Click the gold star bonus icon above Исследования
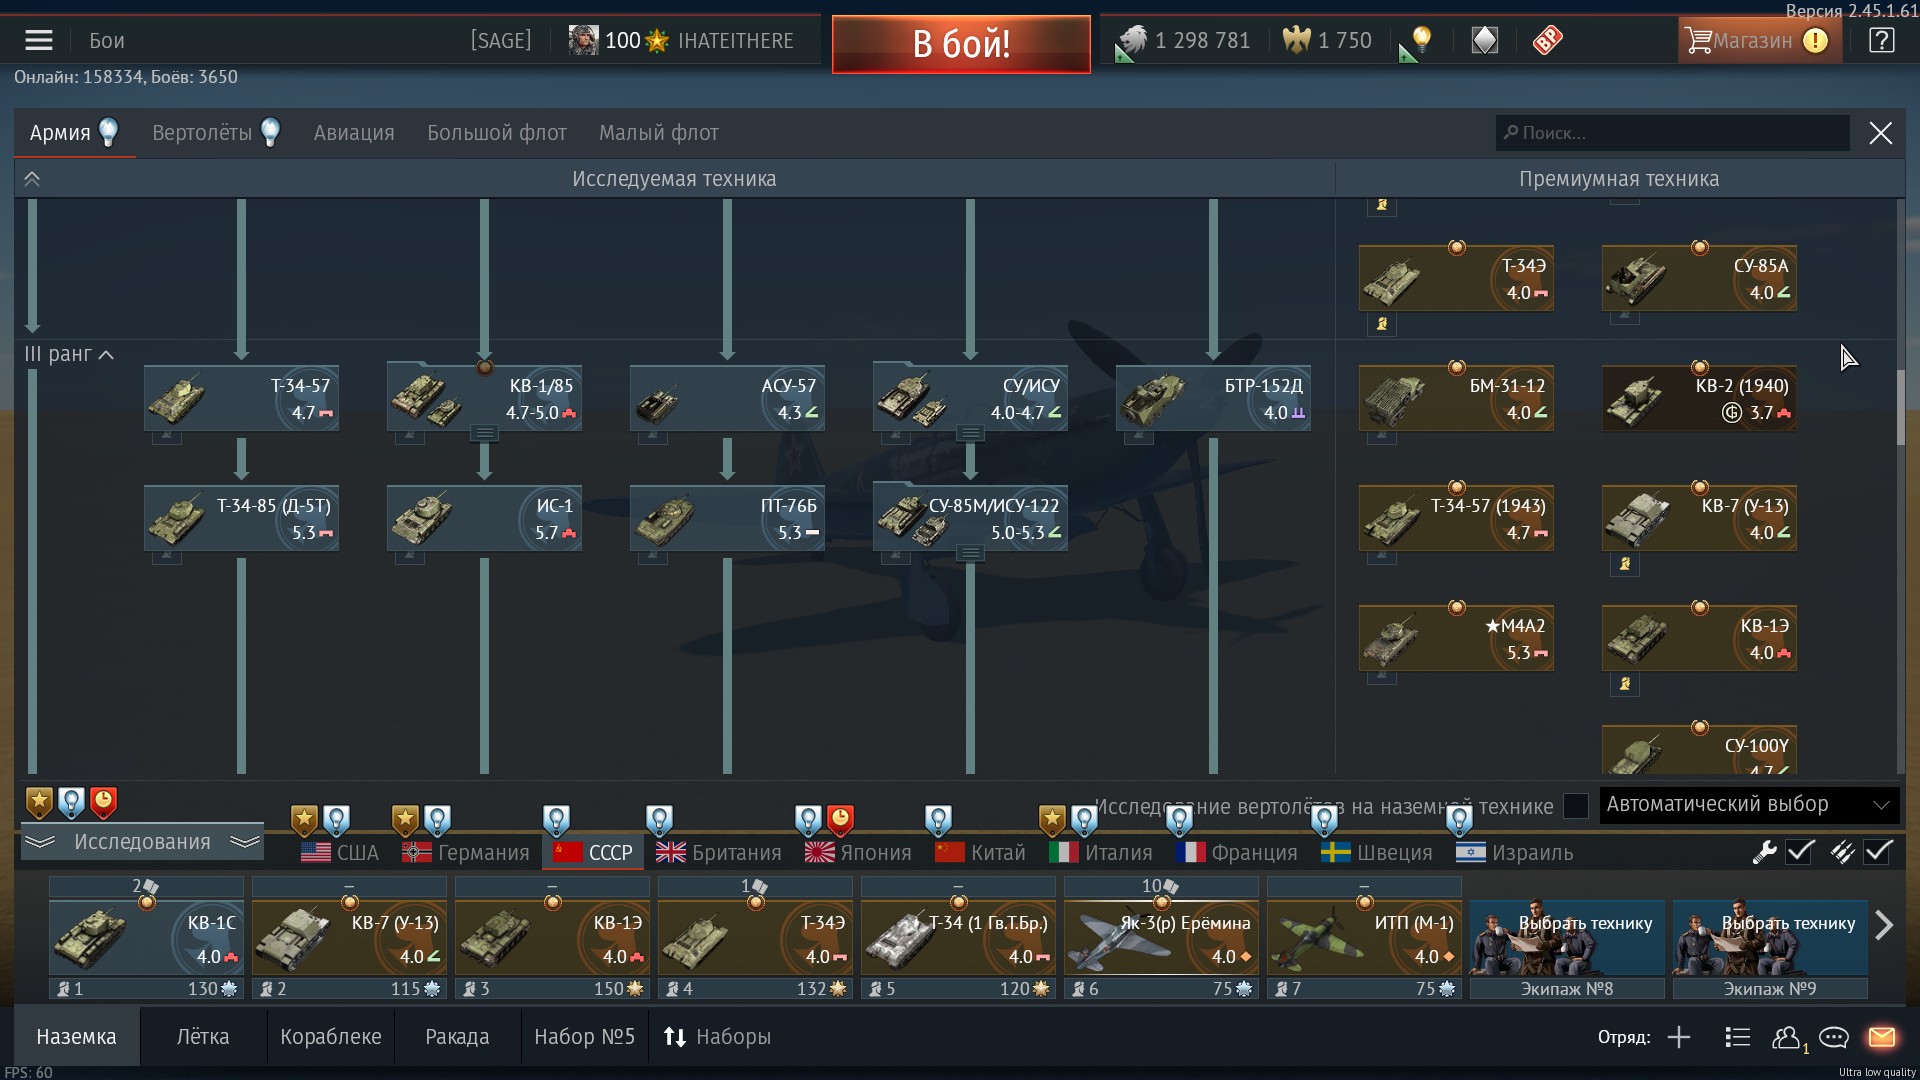1920x1080 pixels. point(39,802)
